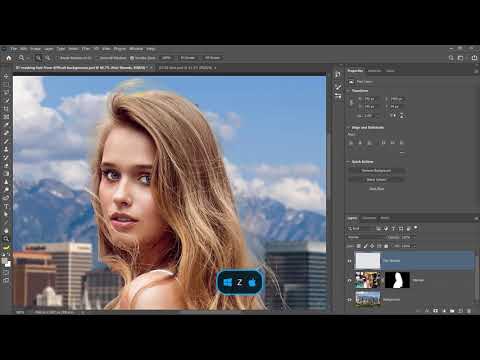Collapse the Align and Distribute section
The width and height of the screenshot is (480, 360).
pos(349,127)
